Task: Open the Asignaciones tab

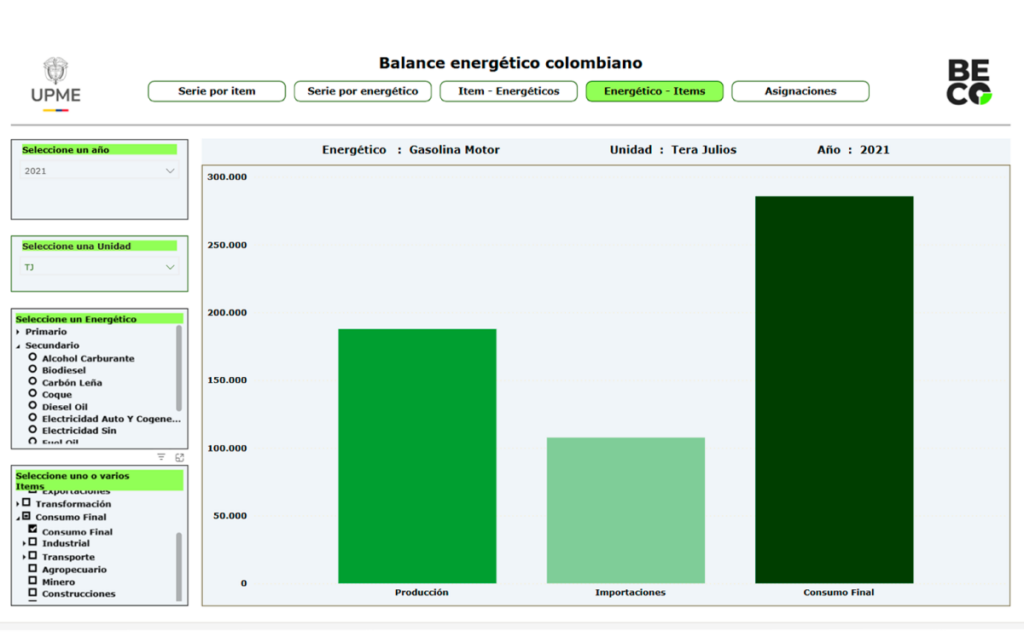Action: tap(800, 92)
